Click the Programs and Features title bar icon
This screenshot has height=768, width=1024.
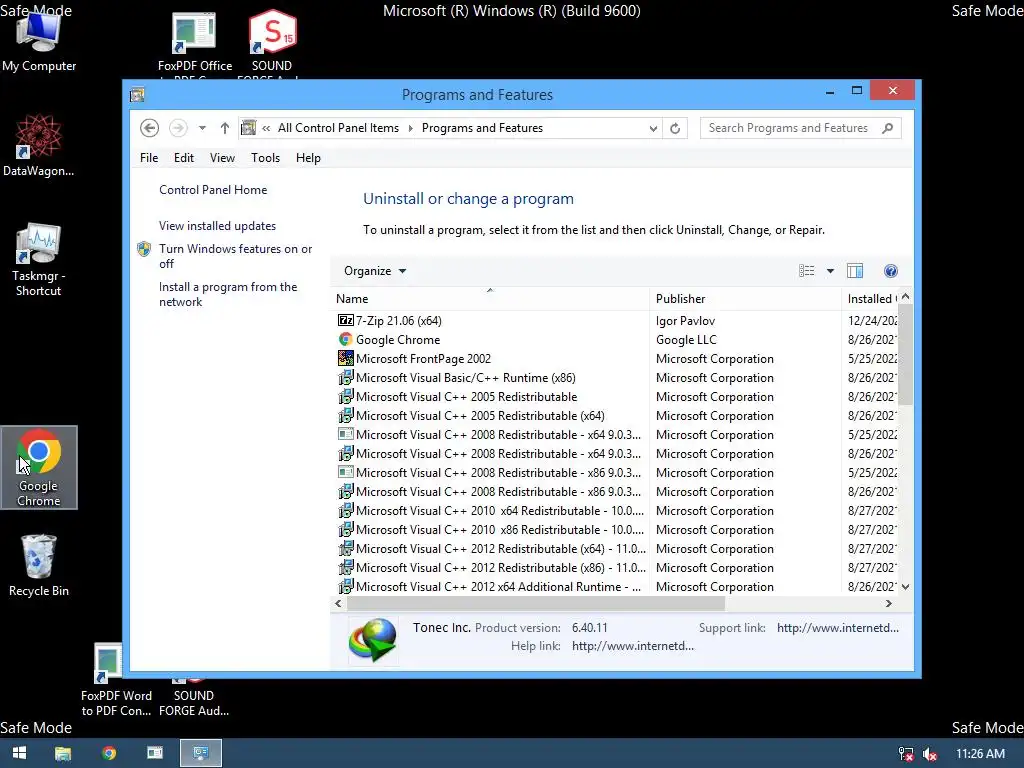[x=137, y=95]
